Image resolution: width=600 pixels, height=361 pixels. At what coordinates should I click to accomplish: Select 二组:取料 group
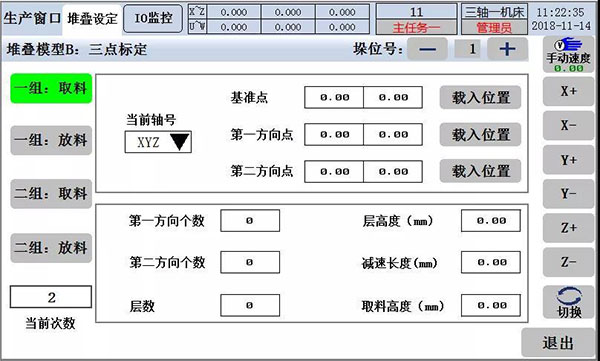[51, 194]
